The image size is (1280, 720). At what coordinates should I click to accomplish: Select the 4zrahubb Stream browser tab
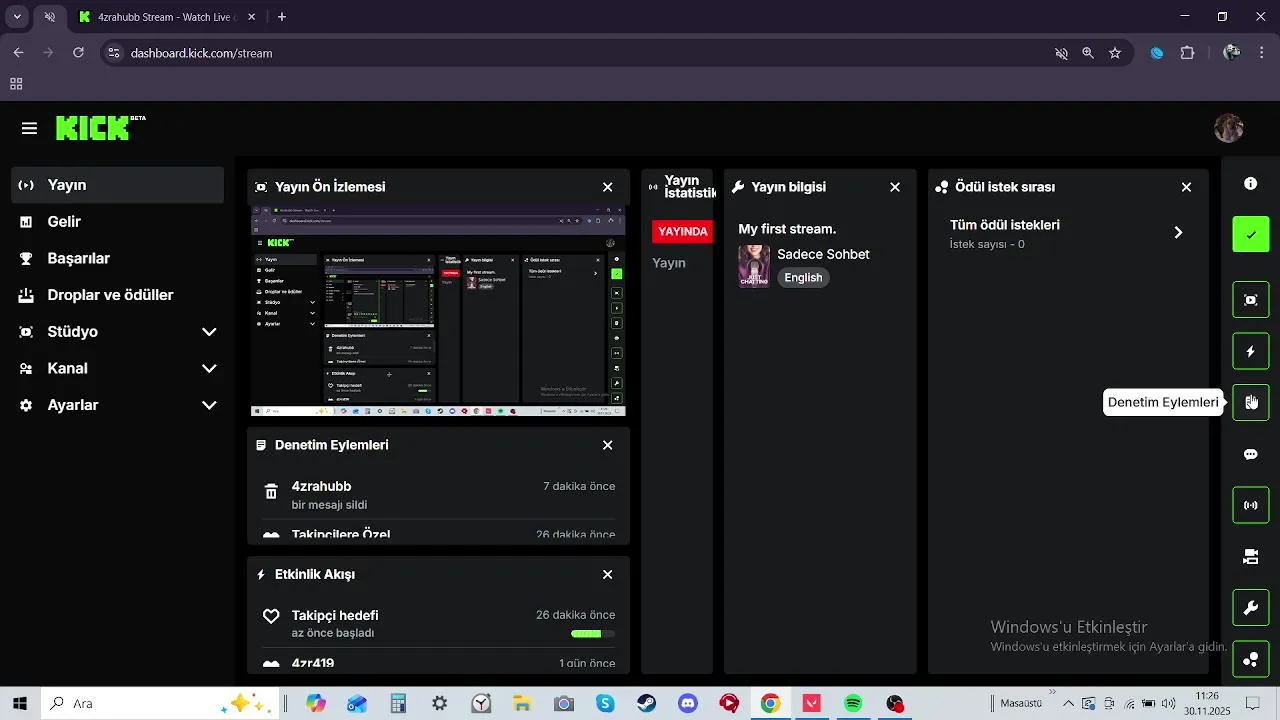coord(167,17)
